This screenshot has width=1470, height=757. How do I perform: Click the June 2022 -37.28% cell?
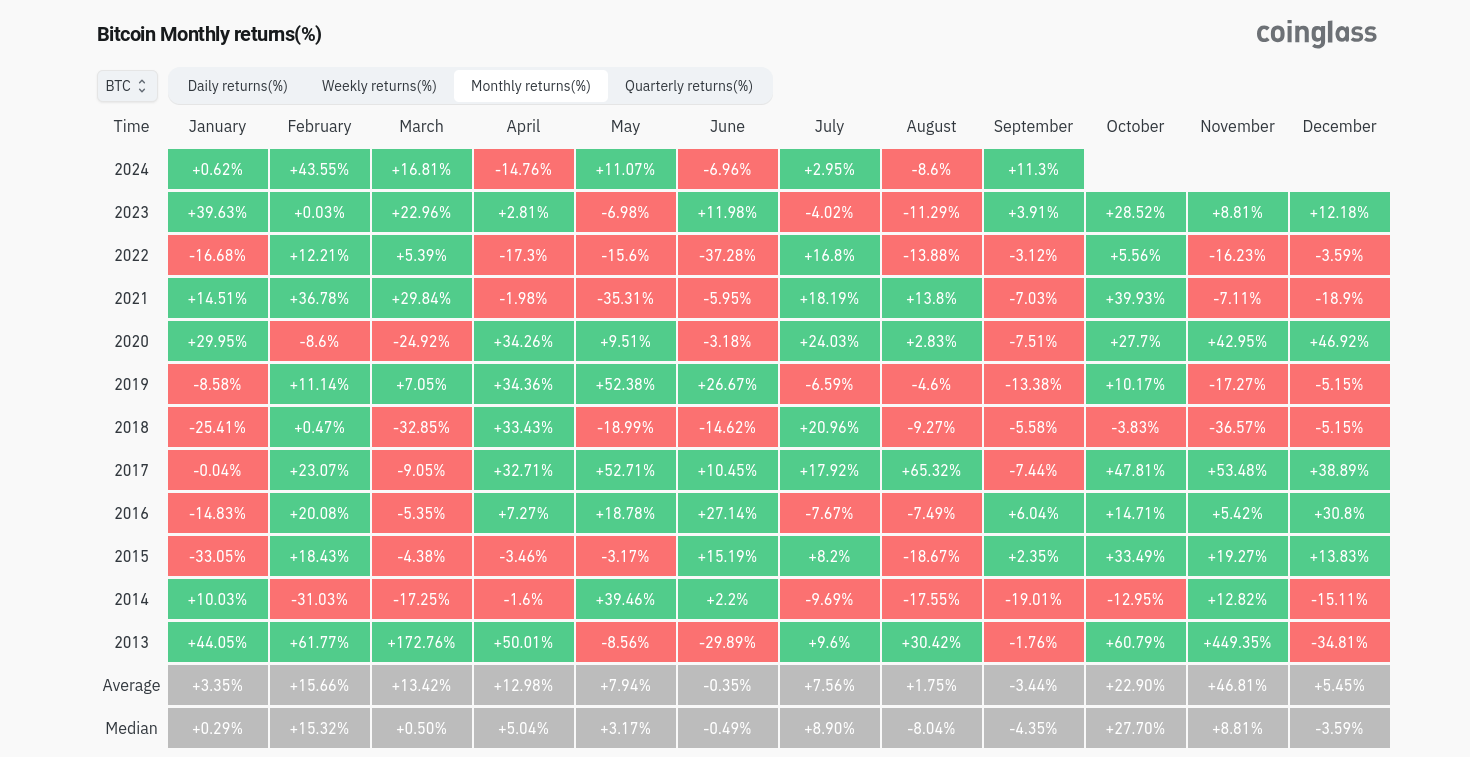click(727, 255)
